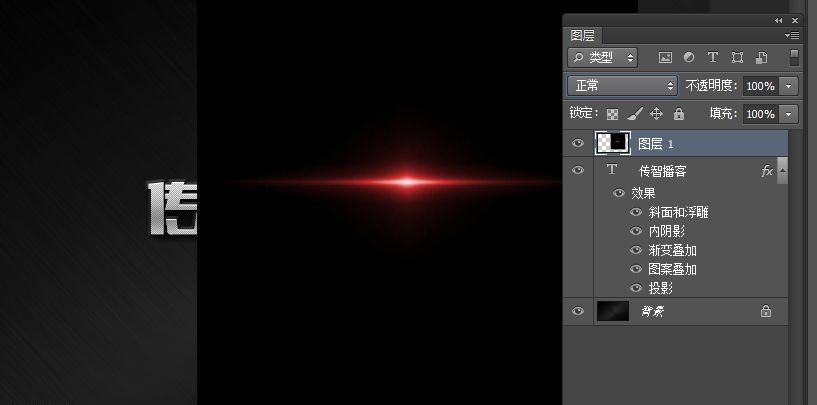Filter layers by adjustment layer icon
817x405 pixels.
pyautogui.click(x=689, y=57)
